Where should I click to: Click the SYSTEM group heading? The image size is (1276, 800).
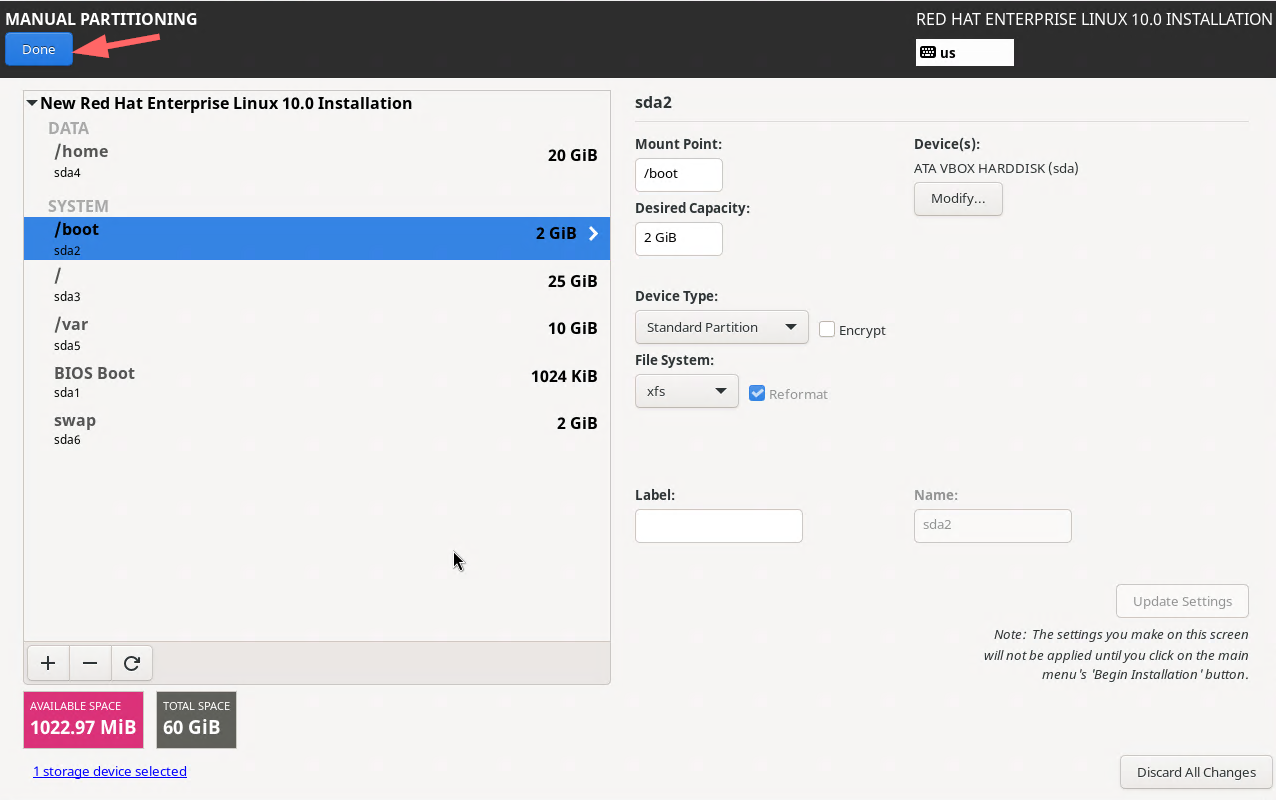78,206
